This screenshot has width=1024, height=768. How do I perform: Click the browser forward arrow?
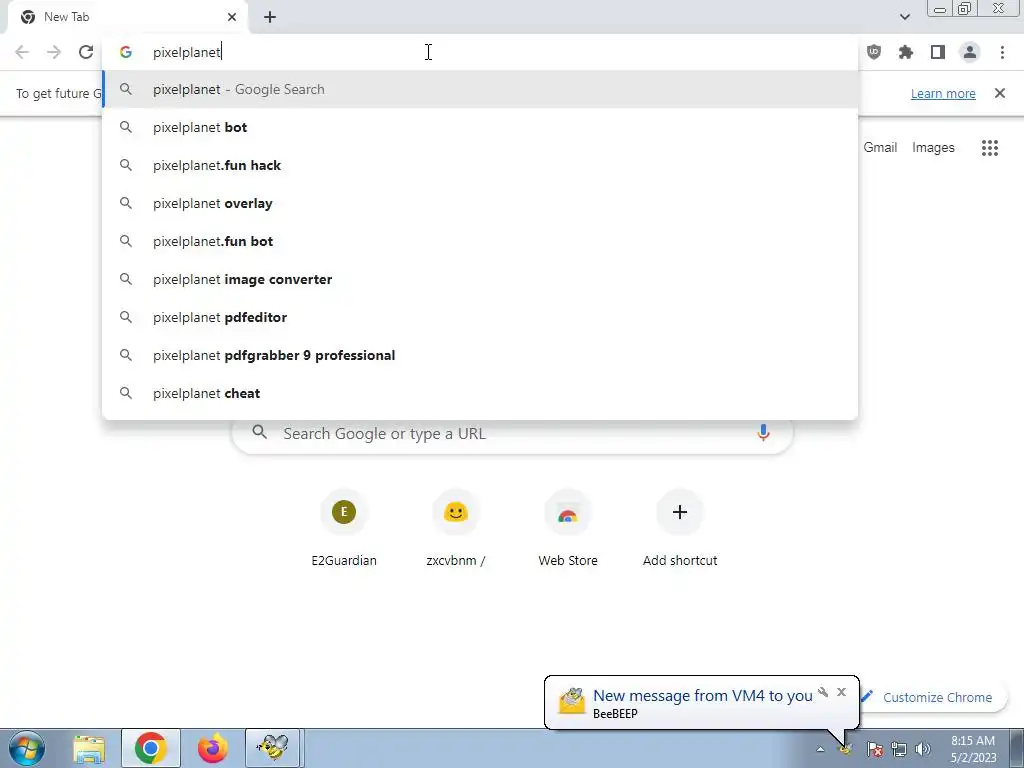point(54,52)
